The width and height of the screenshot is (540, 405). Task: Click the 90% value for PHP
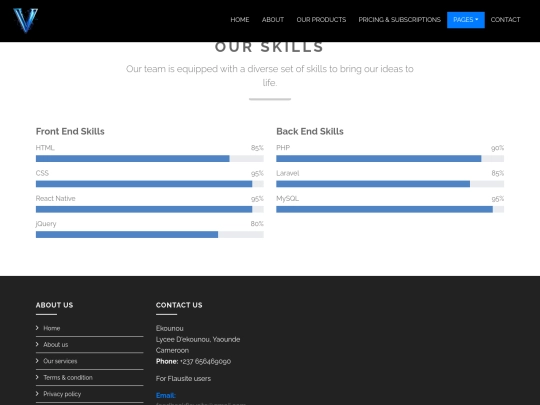click(498, 148)
